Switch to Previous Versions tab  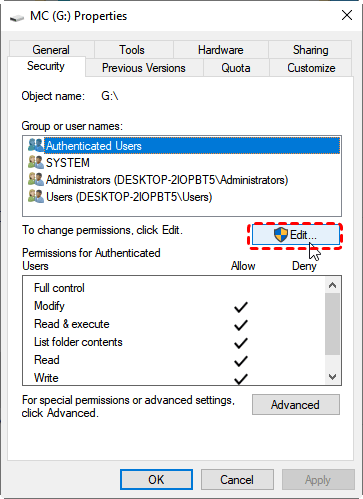pos(144,68)
